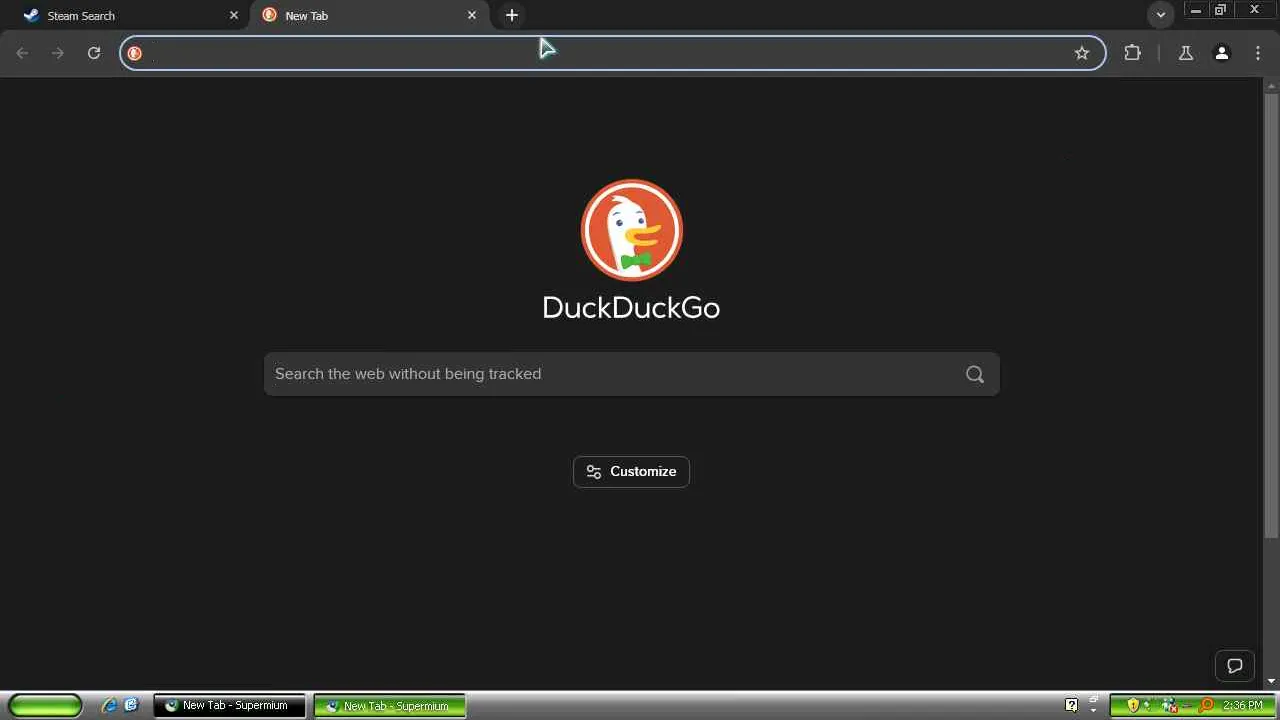Click the DuckDuckGo site icon in address bar
1280x720 pixels.
pyautogui.click(x=135, y=53)
